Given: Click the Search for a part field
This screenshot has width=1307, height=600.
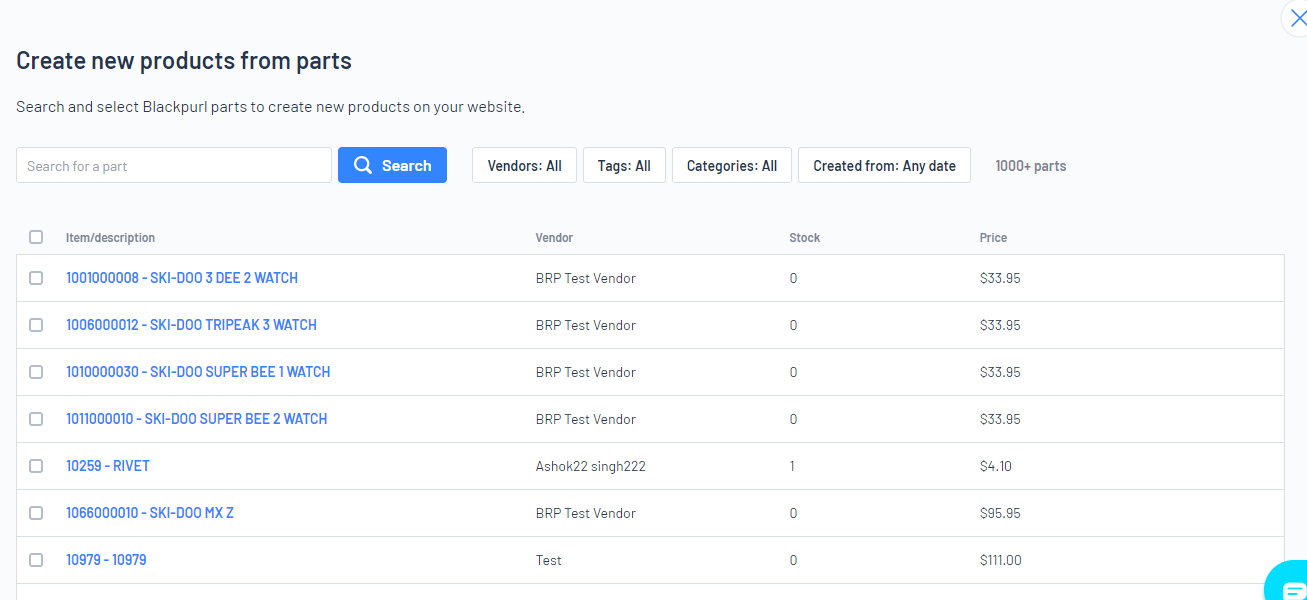Looking at the screenshot, I should pyautogui.click(x=174, y=166).
